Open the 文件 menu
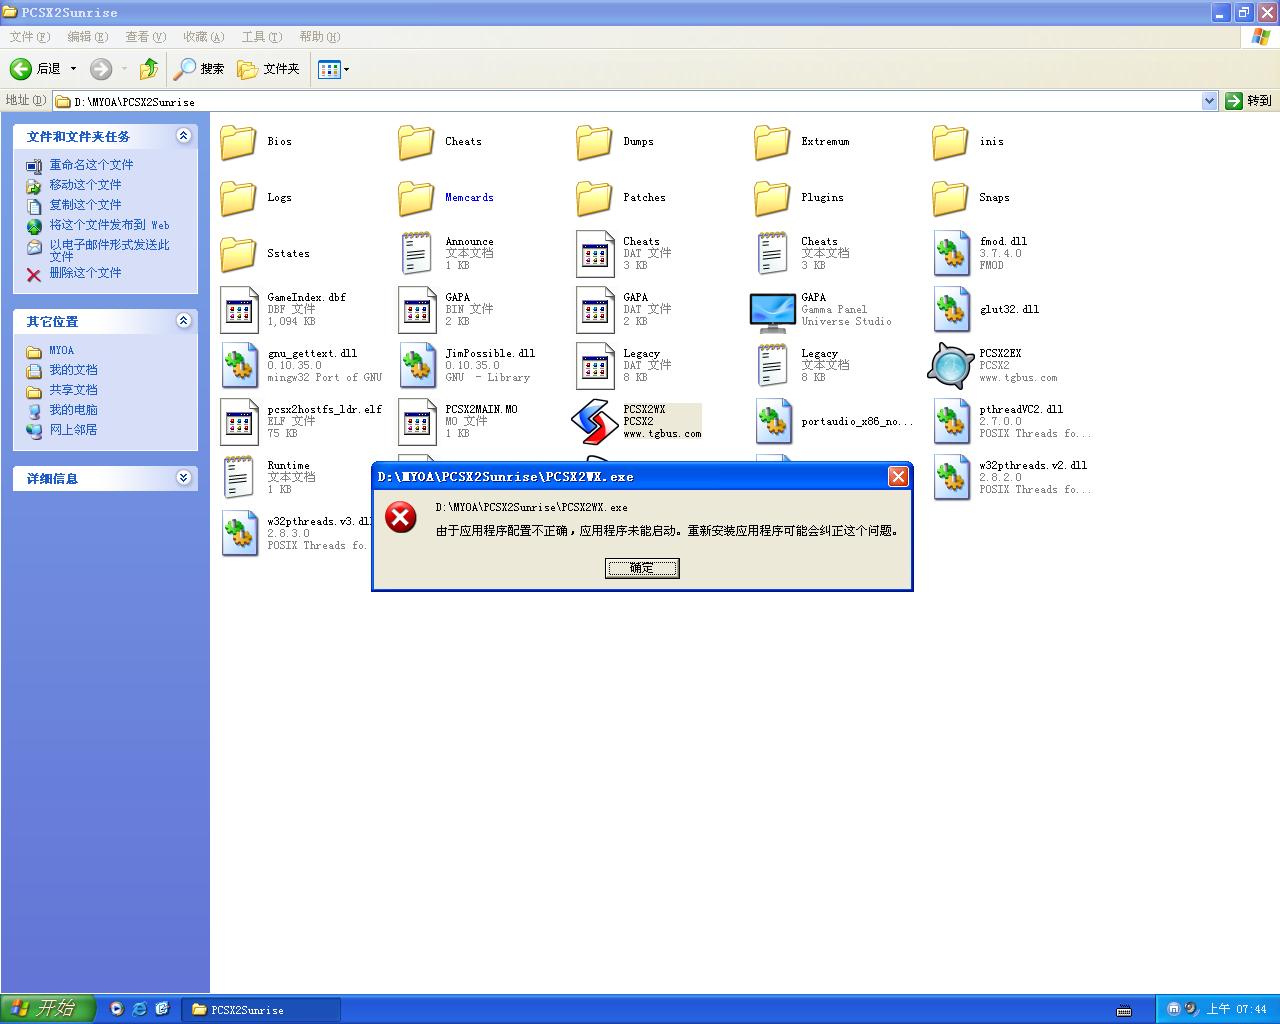The height and width of the screenshot is (1024, 1280). pyautogui.click(x=30, y=37)
